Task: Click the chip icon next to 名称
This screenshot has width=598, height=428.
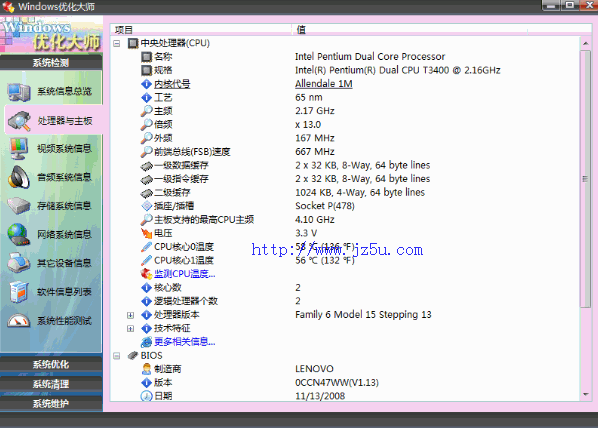Action: tap(146, 57)
